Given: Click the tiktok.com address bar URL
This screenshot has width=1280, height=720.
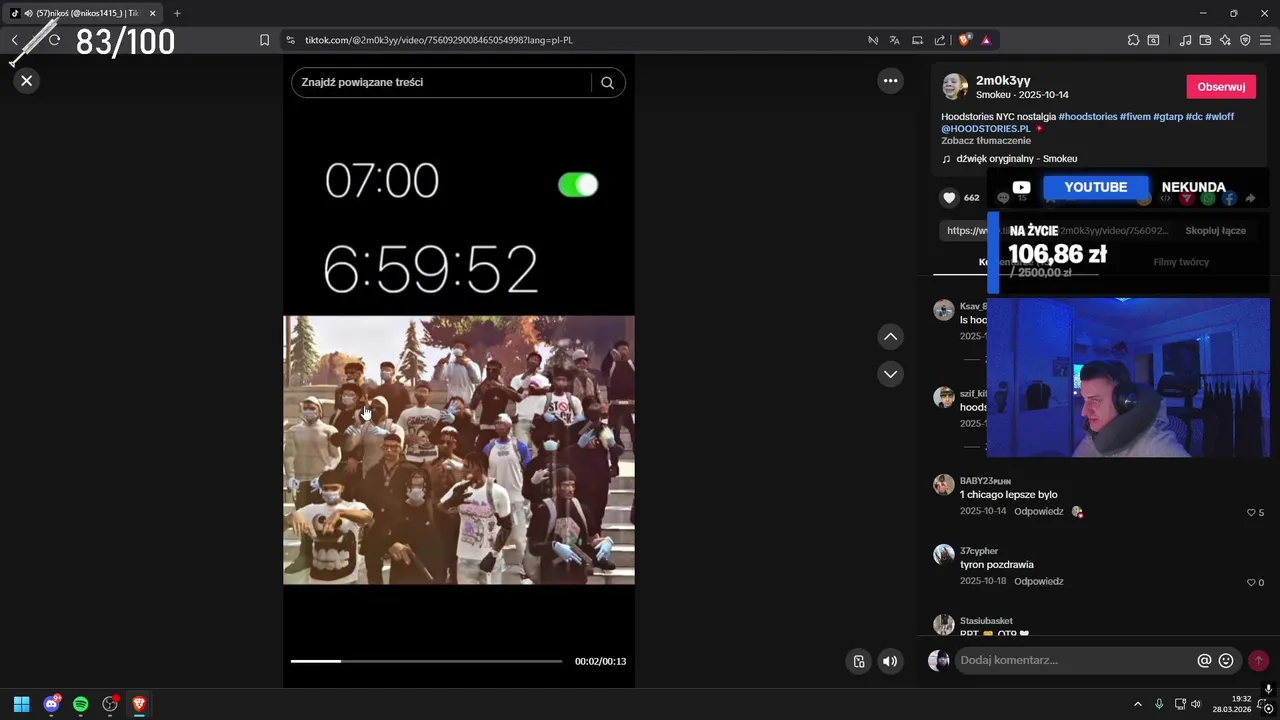Looking at the screenshot, I should 438,40.
